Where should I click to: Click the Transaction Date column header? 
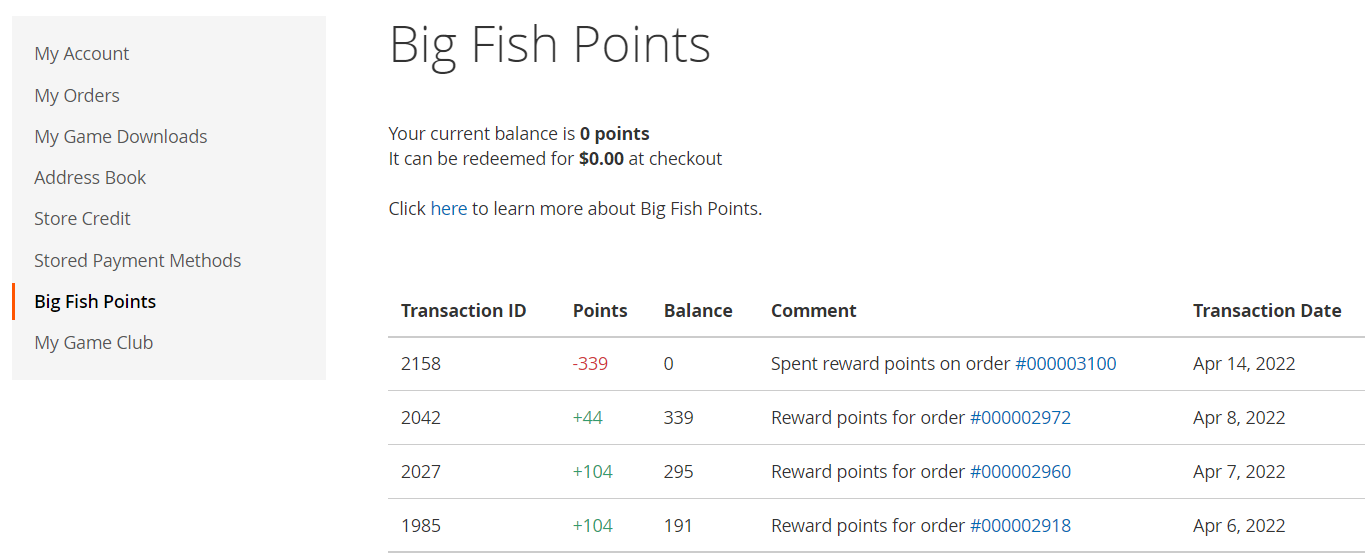pos(1267,311)
